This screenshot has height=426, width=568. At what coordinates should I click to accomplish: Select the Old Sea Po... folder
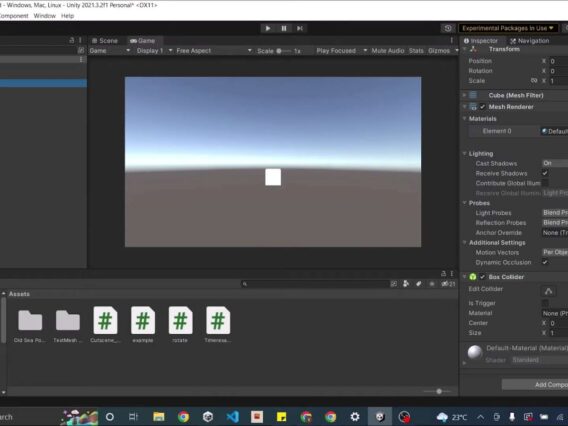click(x=30, y=325)
